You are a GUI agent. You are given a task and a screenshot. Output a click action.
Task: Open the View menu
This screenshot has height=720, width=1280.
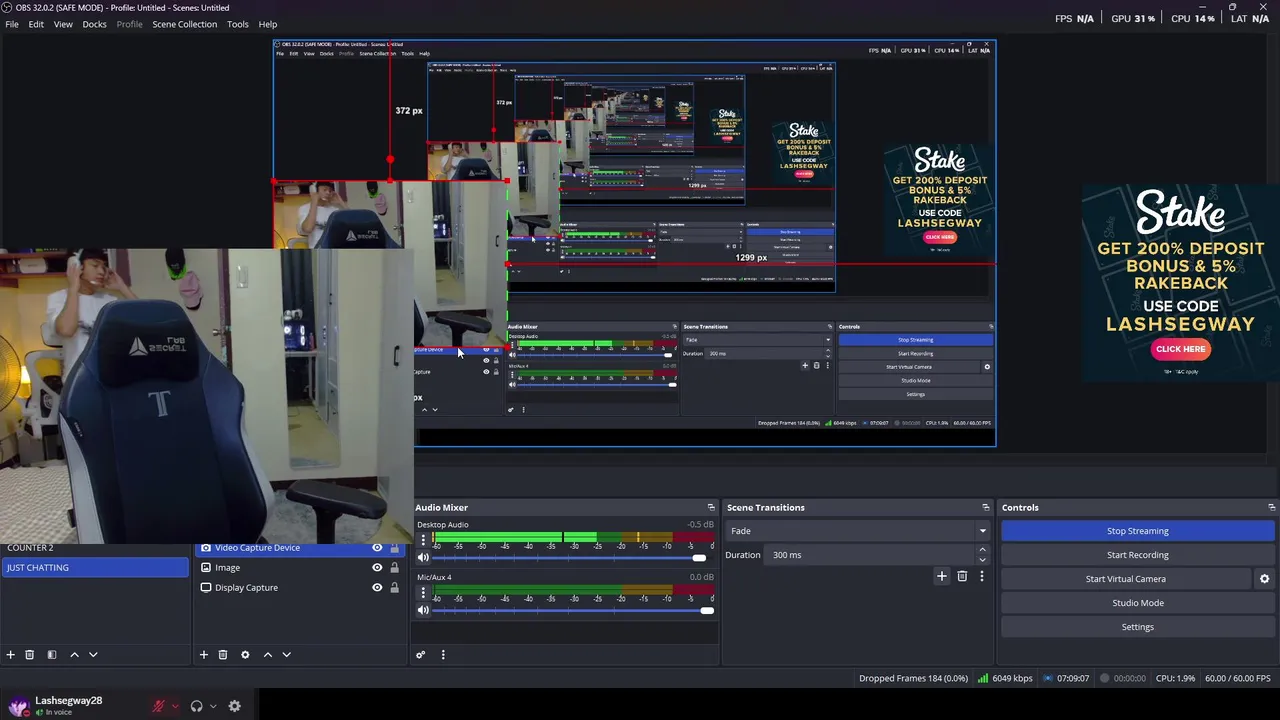click(x=63, y=24)
